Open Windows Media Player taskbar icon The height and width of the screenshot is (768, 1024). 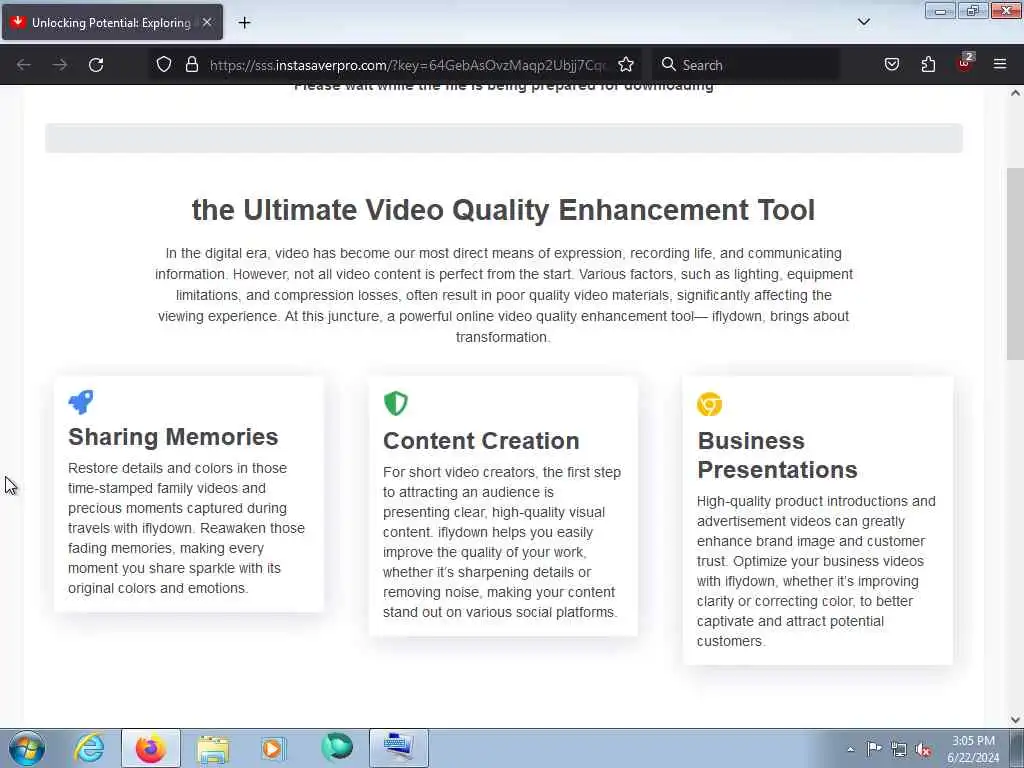[274, 749]
